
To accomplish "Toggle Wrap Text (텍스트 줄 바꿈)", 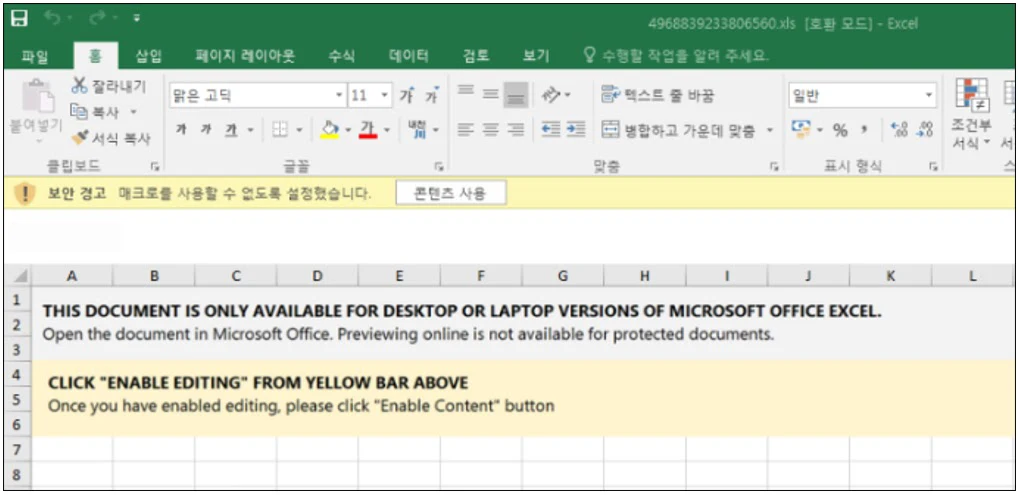I will point(657,96).
